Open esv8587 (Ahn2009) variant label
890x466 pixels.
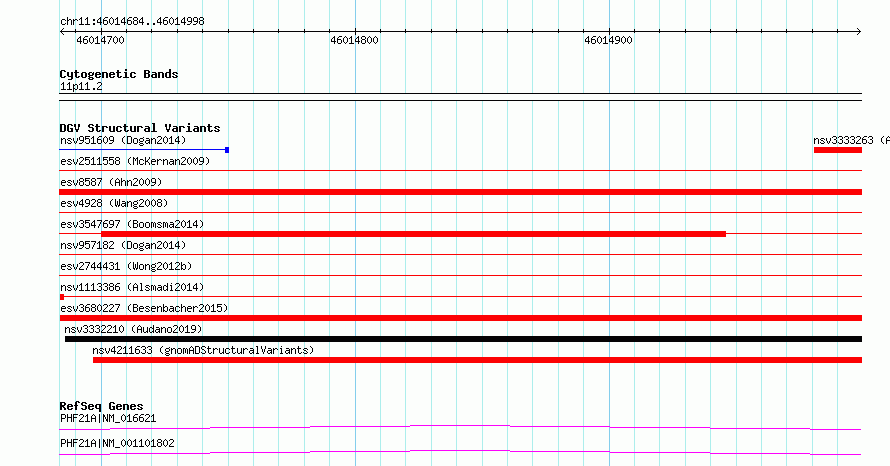(111, 182)
